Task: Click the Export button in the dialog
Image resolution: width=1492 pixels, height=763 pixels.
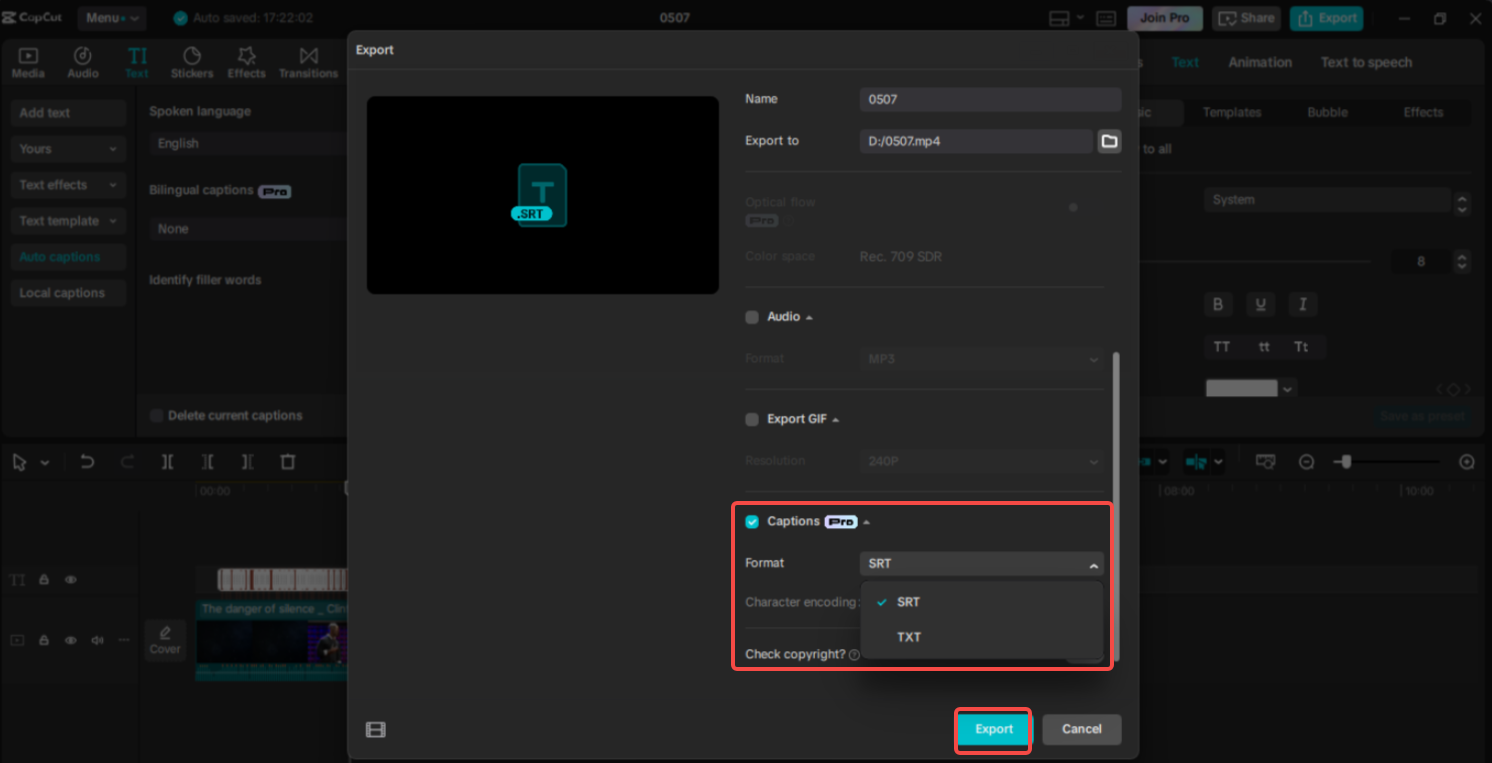Action: pos(992,729)
